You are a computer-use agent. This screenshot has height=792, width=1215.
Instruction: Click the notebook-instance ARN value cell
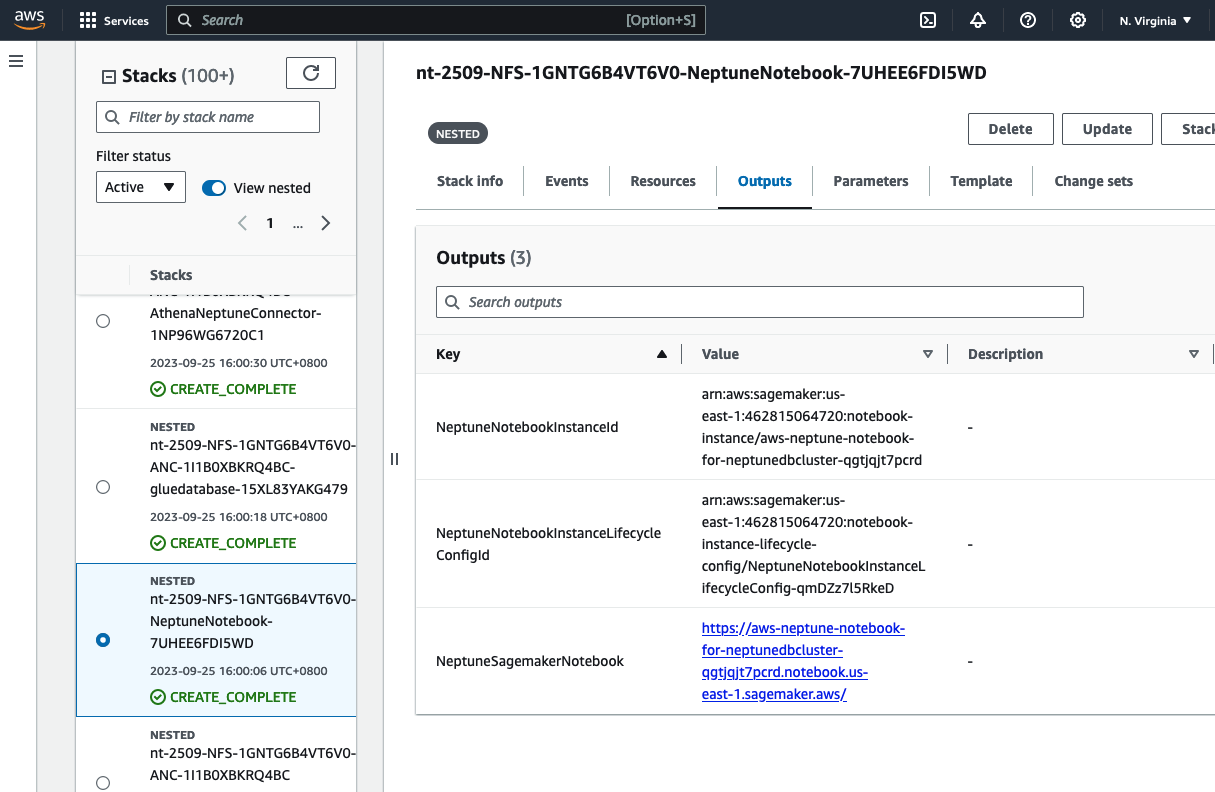(x=812, y=427)
